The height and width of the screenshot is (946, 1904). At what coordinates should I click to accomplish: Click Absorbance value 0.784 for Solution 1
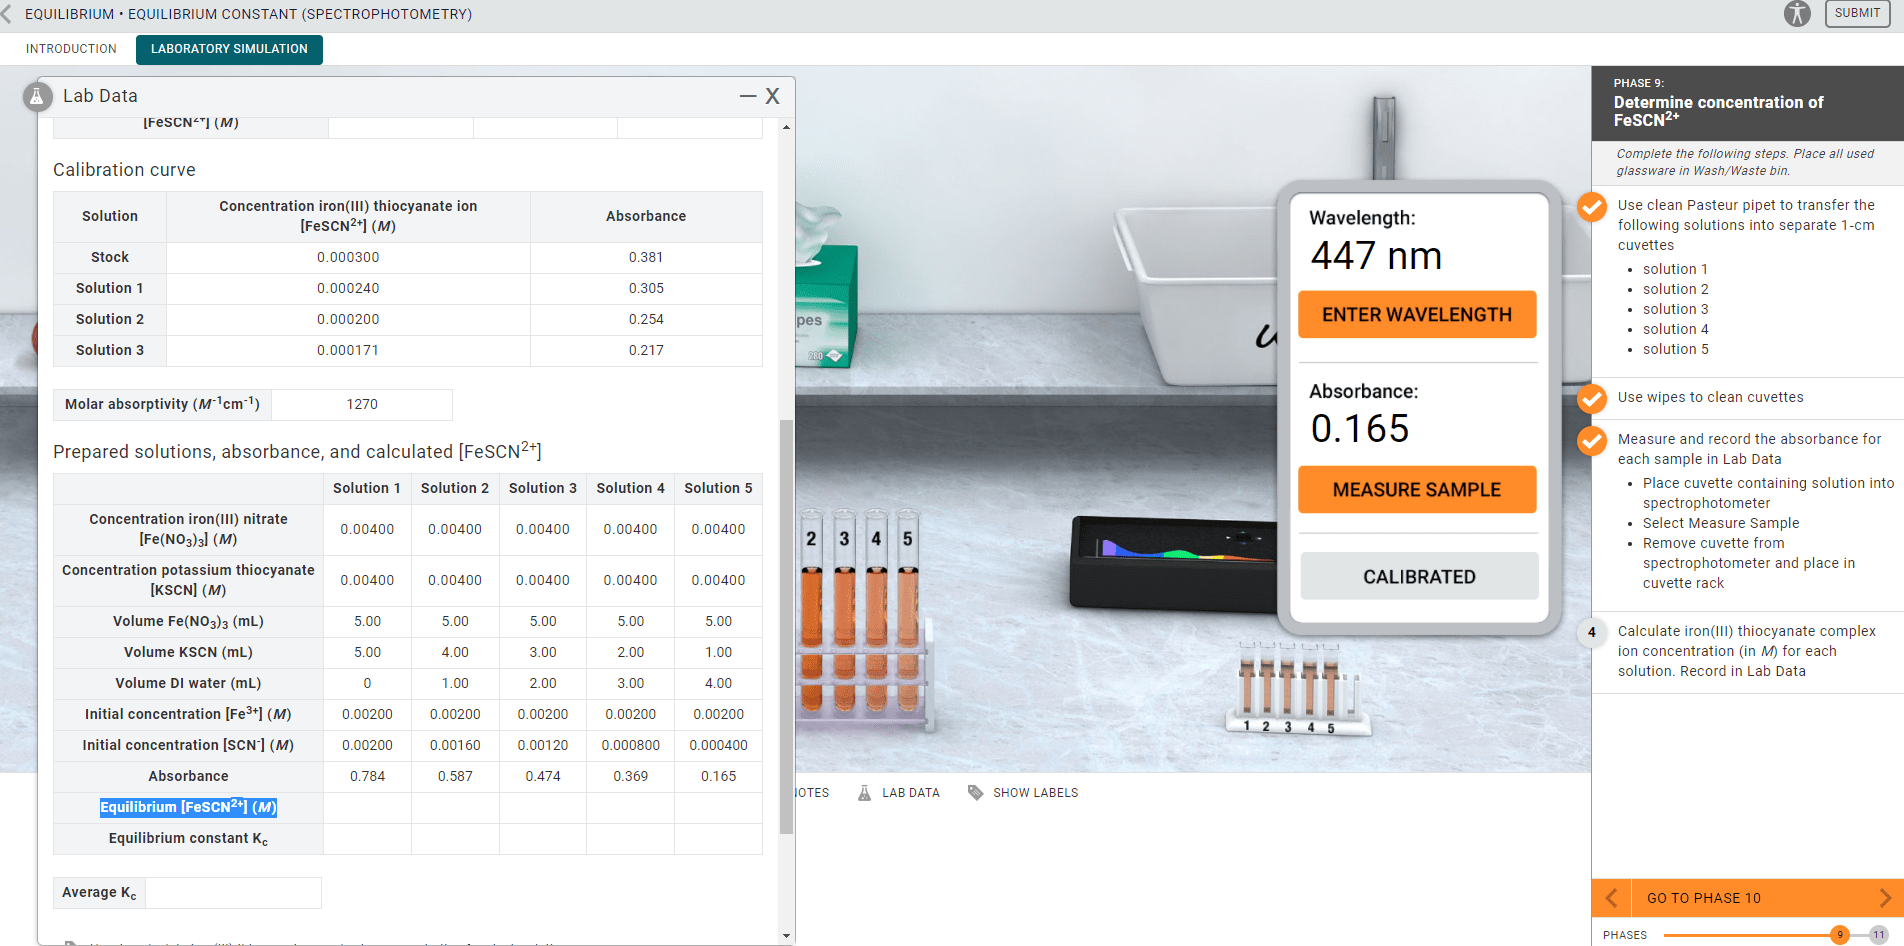(x=367, y=777)
